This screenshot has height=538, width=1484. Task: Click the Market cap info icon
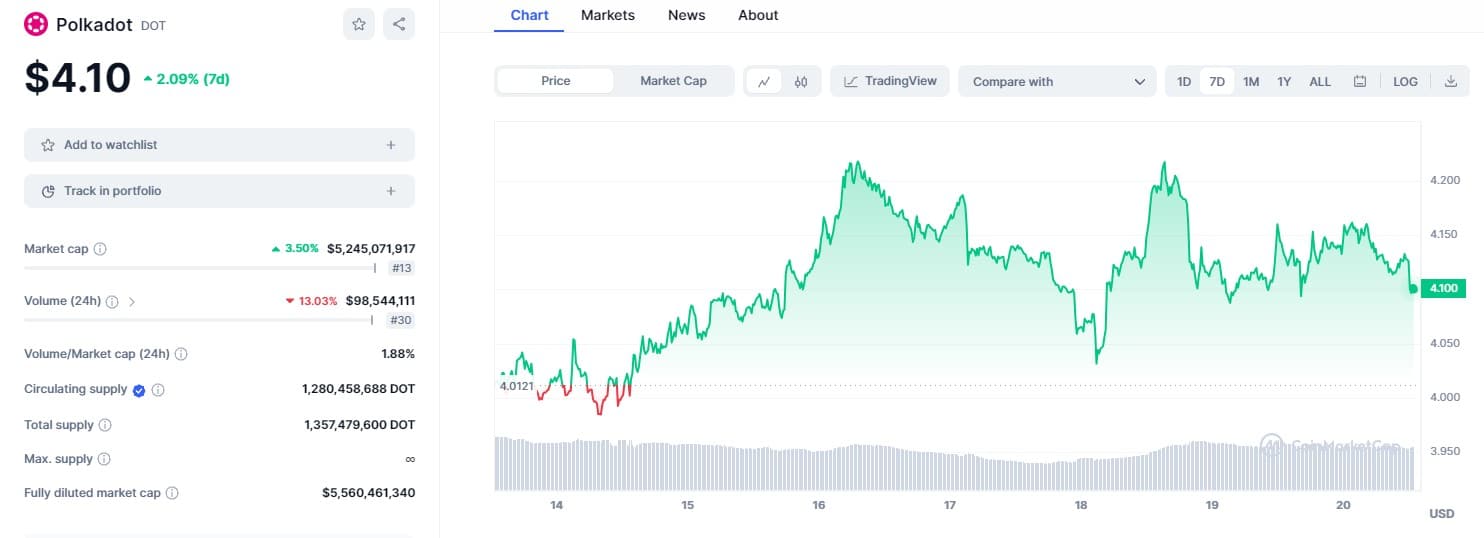tap(100, 249)
